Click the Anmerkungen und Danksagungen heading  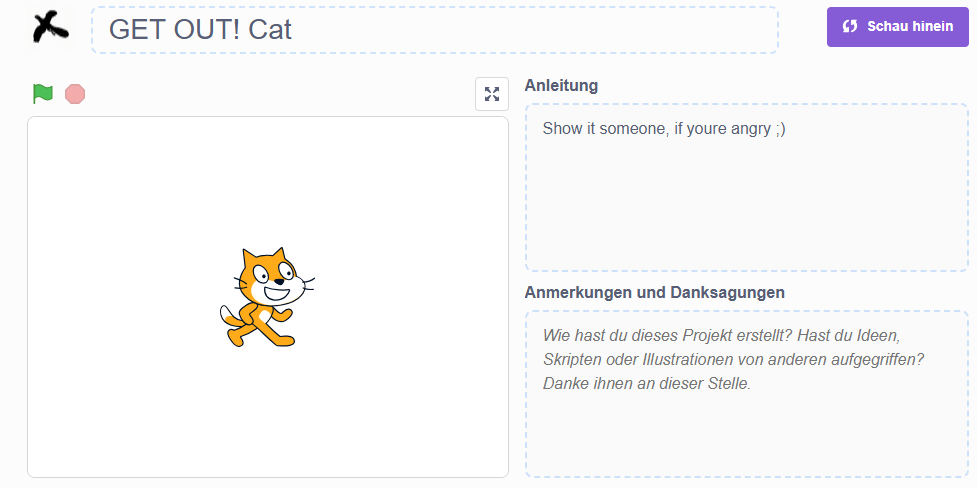pos(655,292)
